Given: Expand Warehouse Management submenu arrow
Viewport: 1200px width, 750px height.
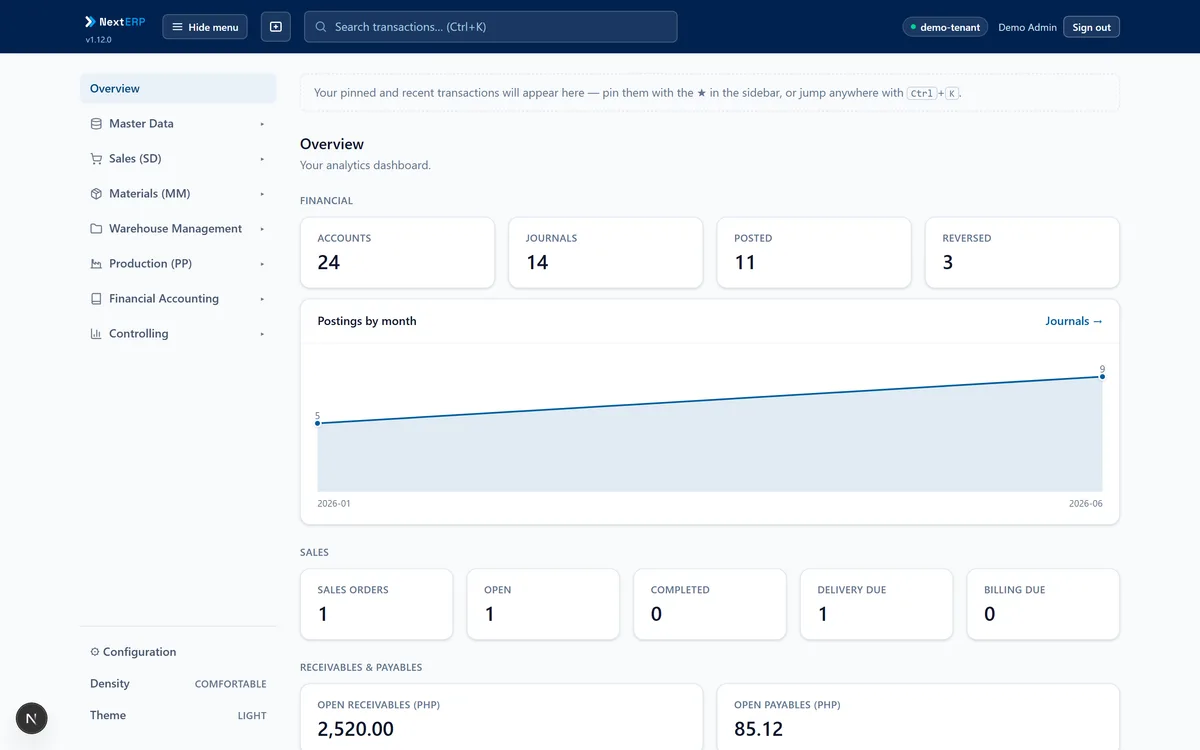Looking at the screenshot, I should click(262, 229).
